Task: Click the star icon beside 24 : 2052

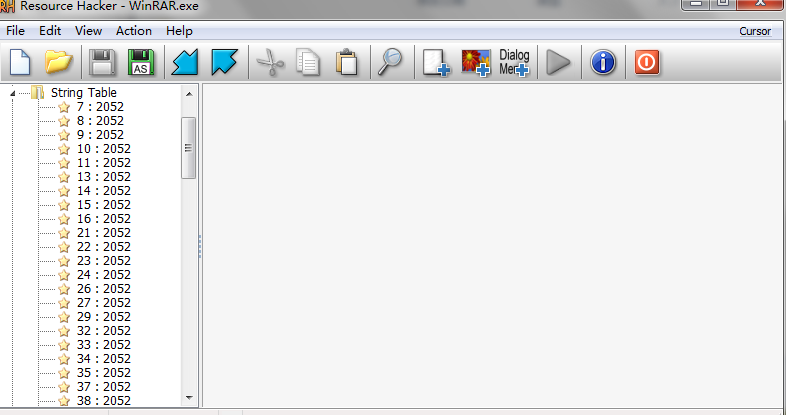Action: 64,276
